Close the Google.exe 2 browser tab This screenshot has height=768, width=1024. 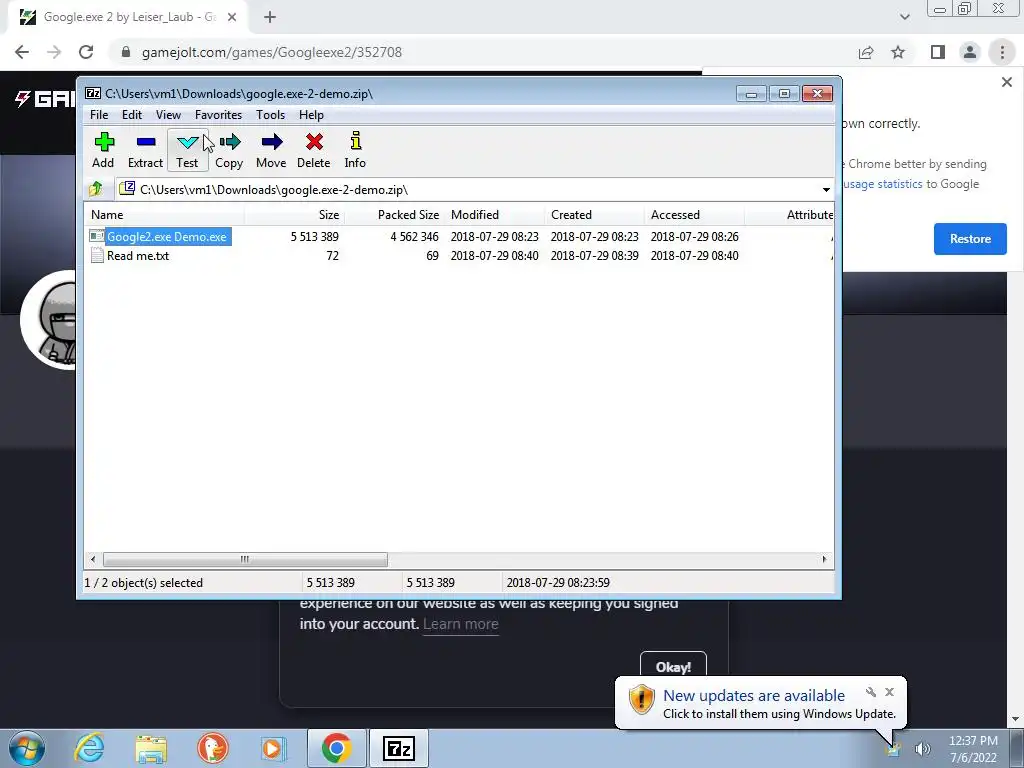[x=232, y=18]
